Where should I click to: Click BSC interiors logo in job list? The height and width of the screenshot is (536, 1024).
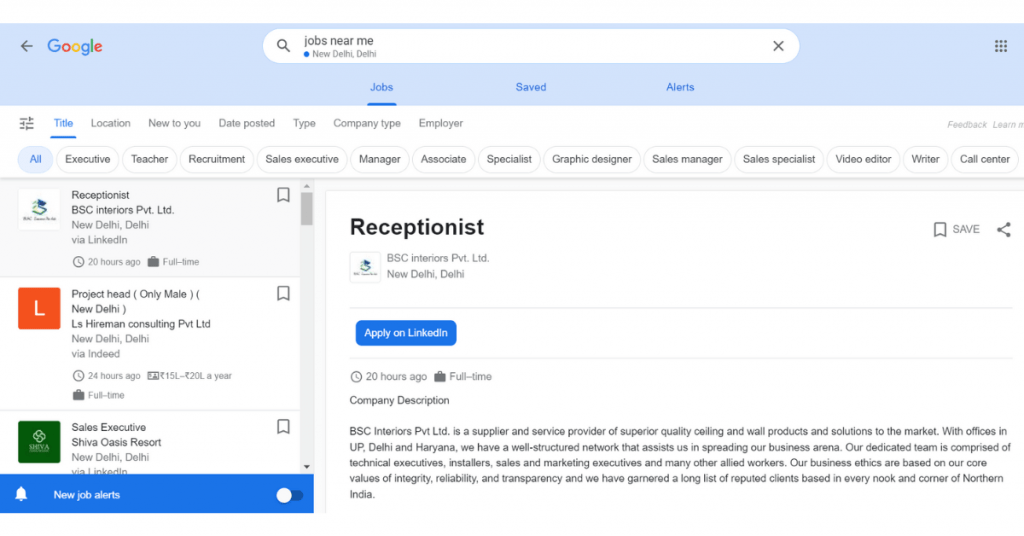[39, 210]
